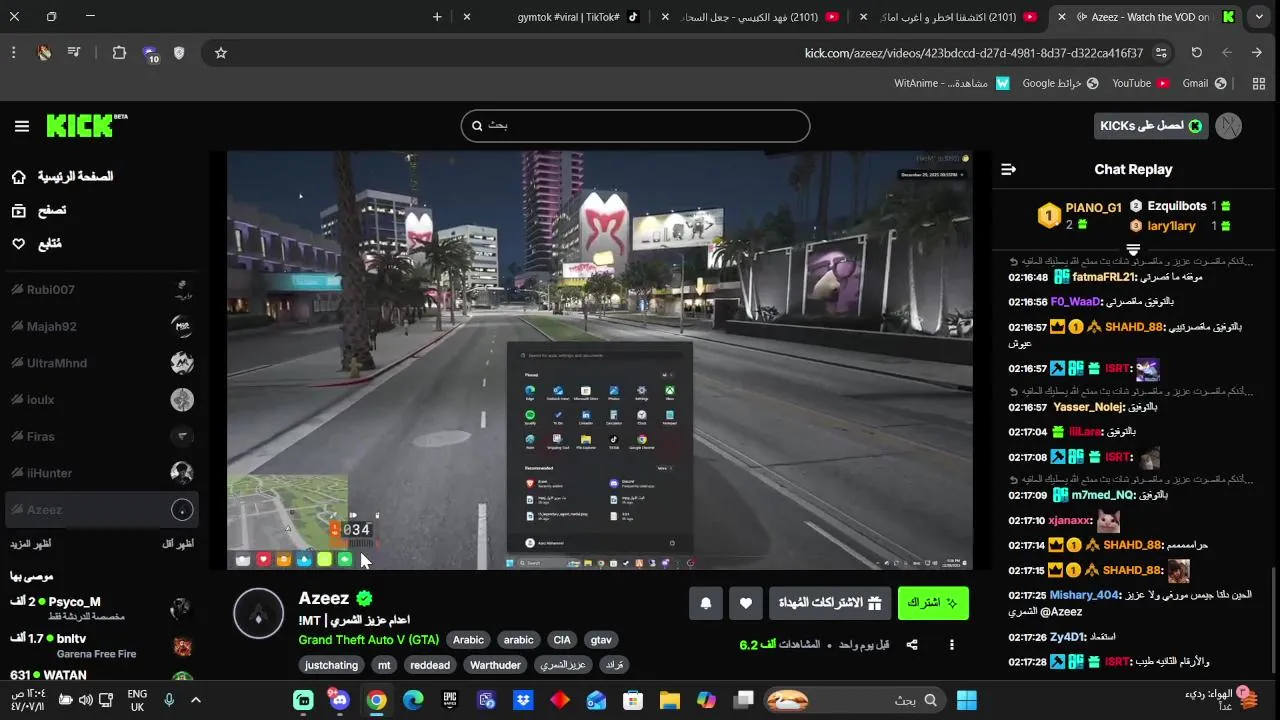Click the gift subscriptions (الاشتراكات المُهداة) button
The height and width of the screenshot is (720, 1280).
(x=829, y=603)
